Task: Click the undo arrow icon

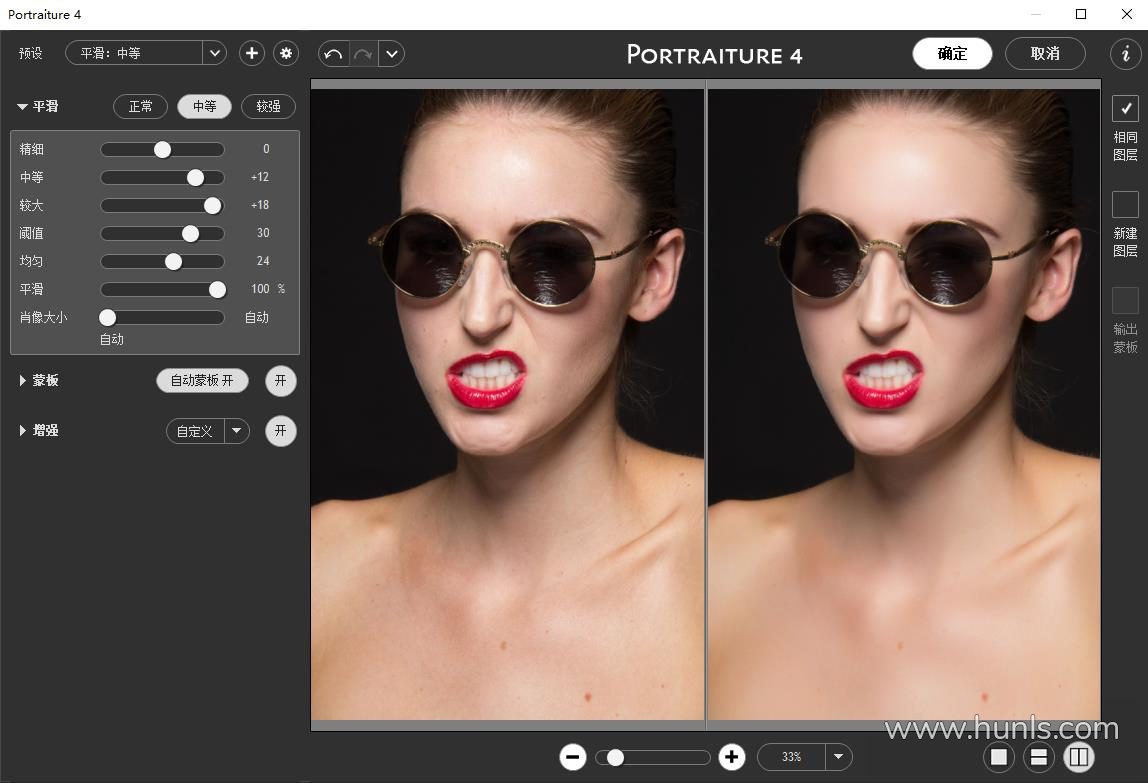Action: point(333,54)
